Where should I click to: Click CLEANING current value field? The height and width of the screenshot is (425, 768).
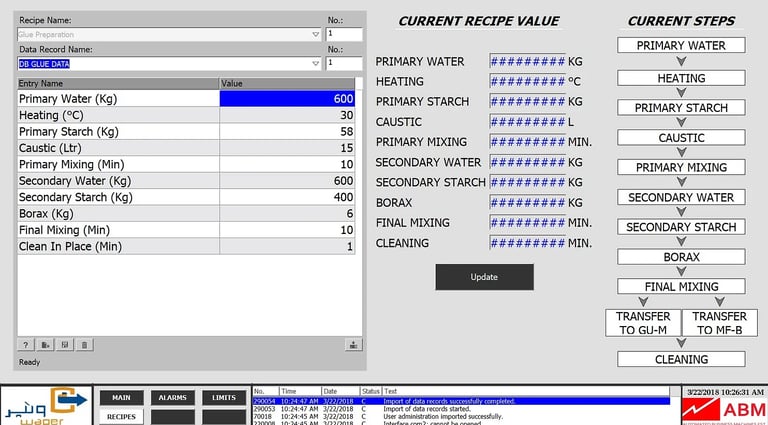click(x=528, y=243)
